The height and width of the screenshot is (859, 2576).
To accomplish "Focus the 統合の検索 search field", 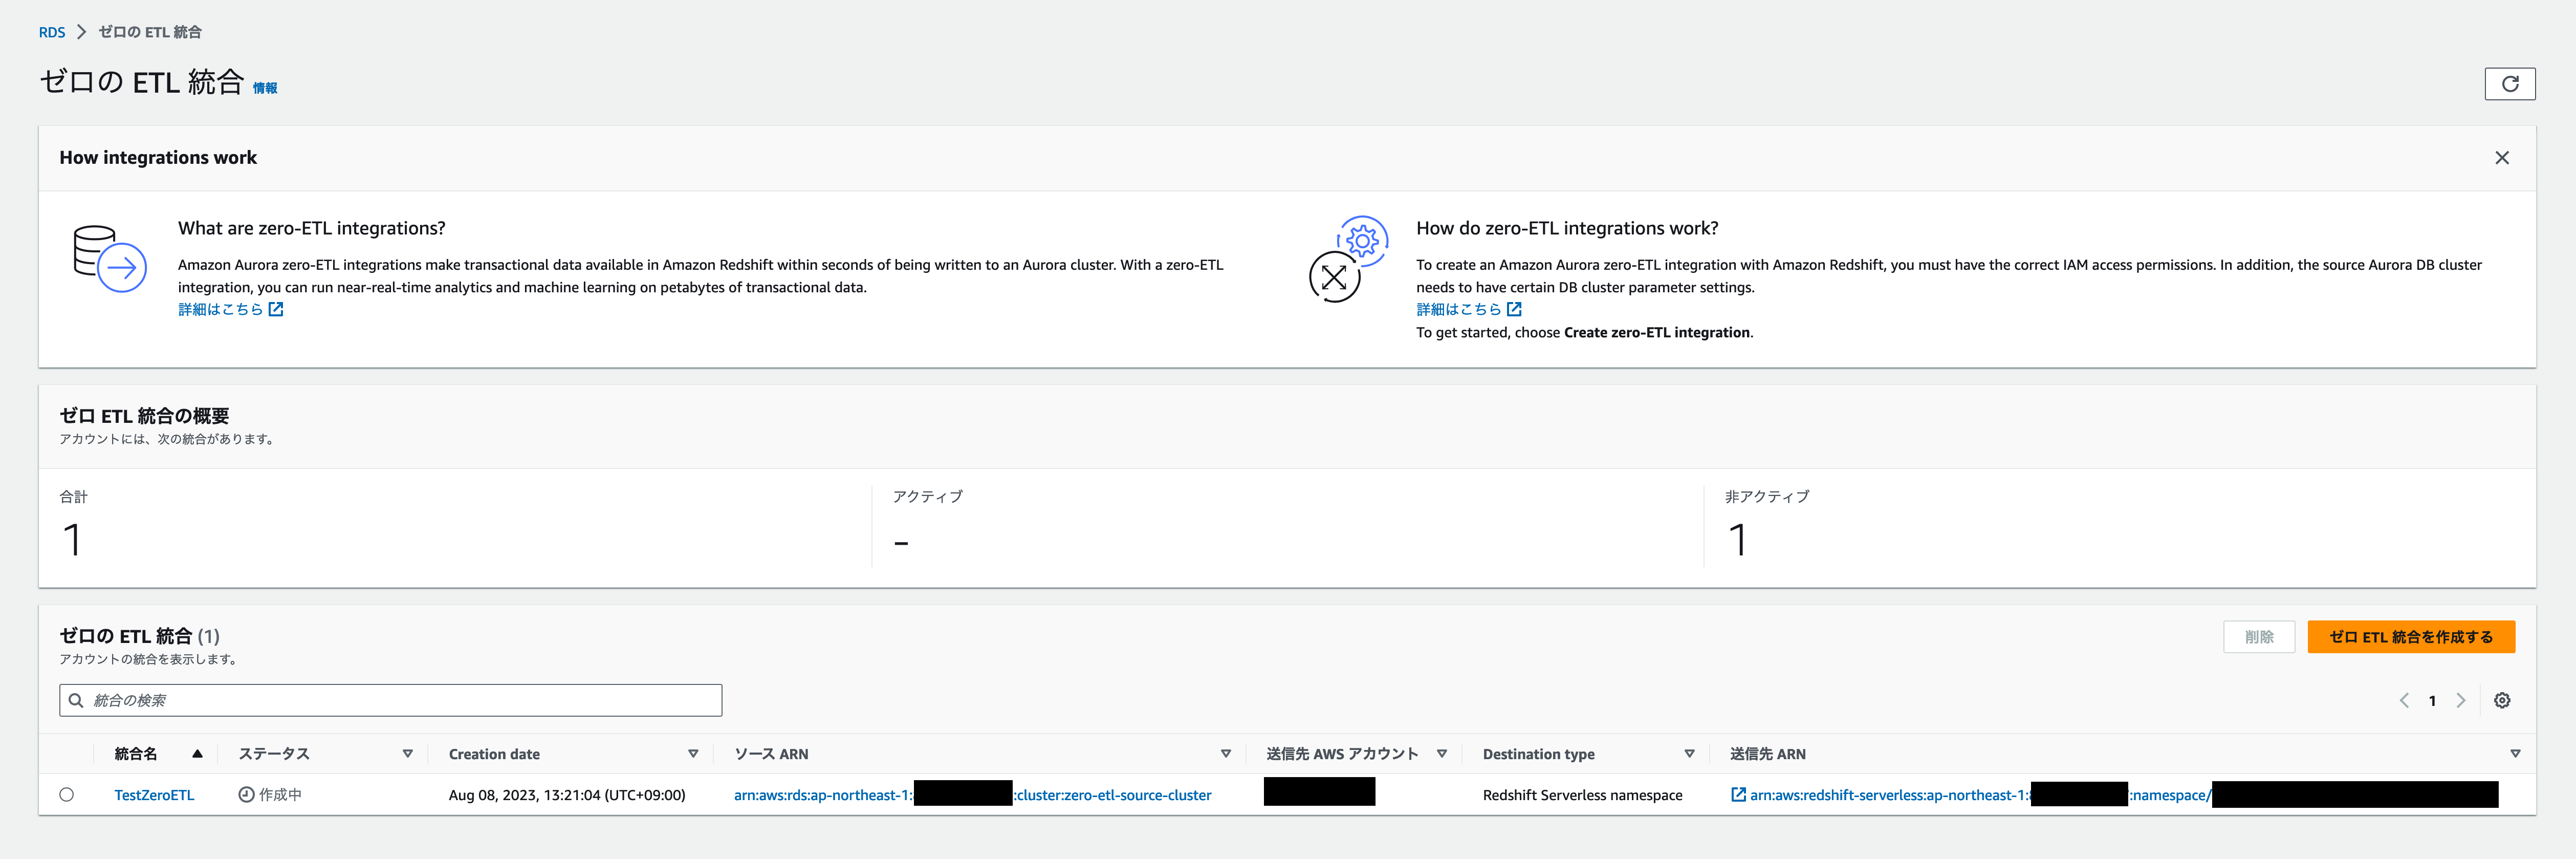I will [x=391, y=700].
